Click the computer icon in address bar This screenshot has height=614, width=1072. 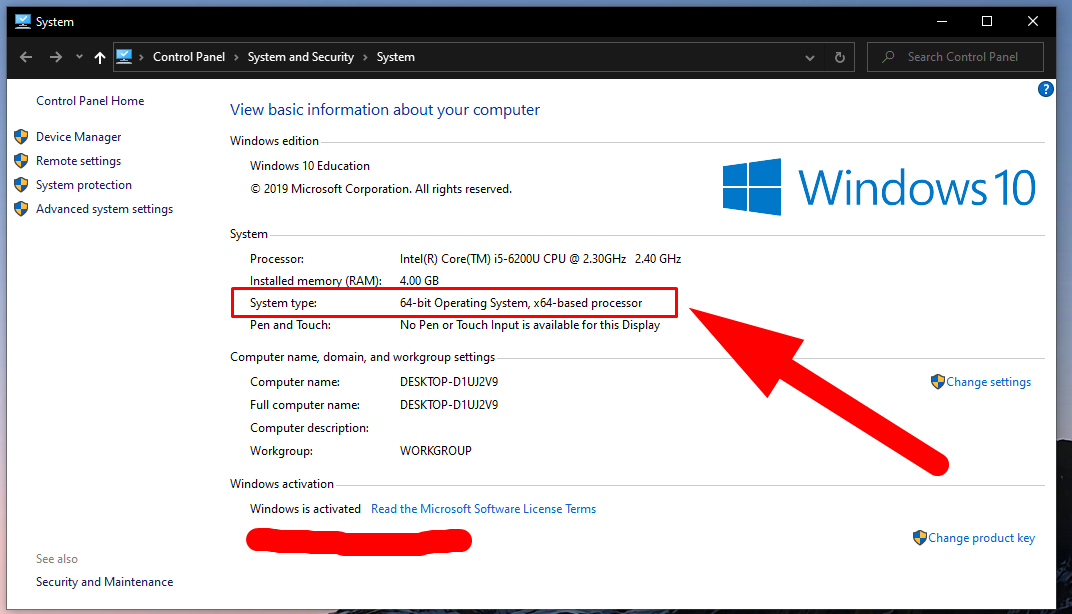pyautogui.click(x=124, y=57)
